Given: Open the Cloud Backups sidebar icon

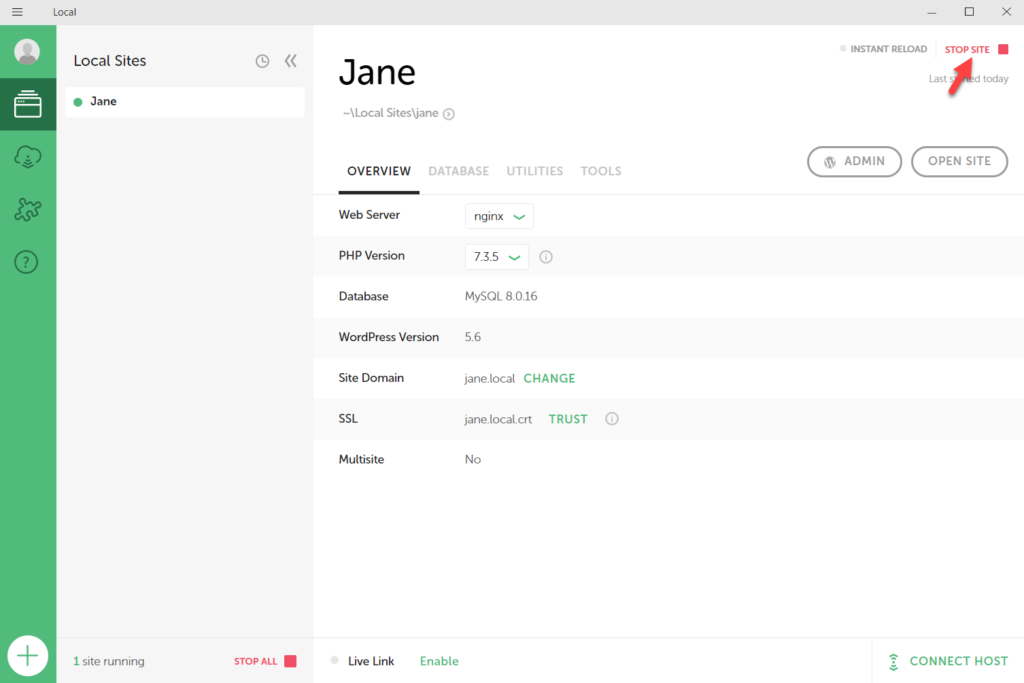Looking at the screenshot, I should (x=27, y=157).
